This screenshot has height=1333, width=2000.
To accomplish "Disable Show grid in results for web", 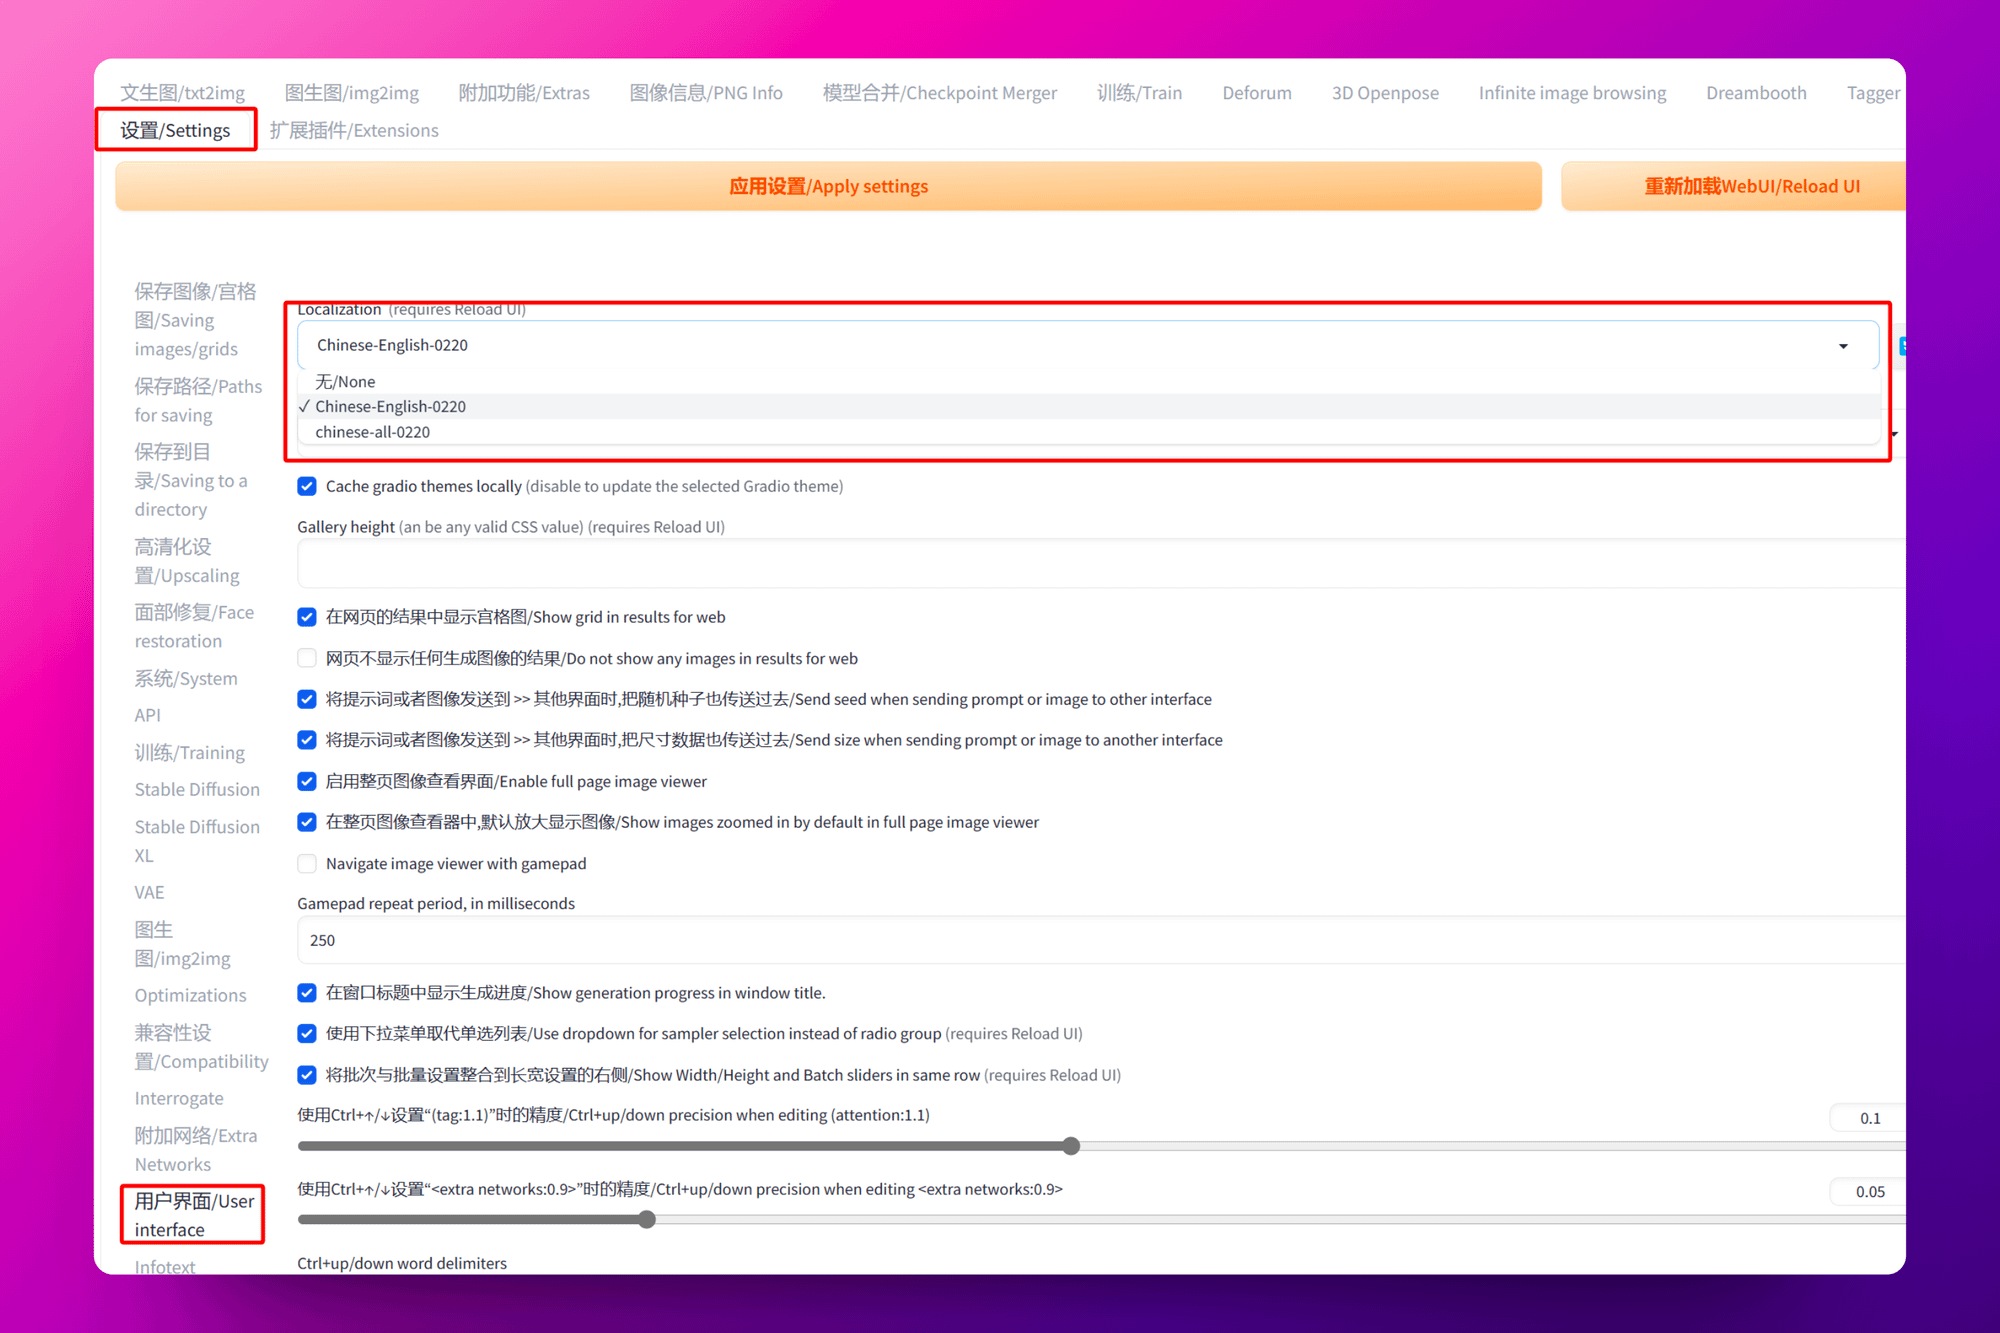I will [307, 617].
